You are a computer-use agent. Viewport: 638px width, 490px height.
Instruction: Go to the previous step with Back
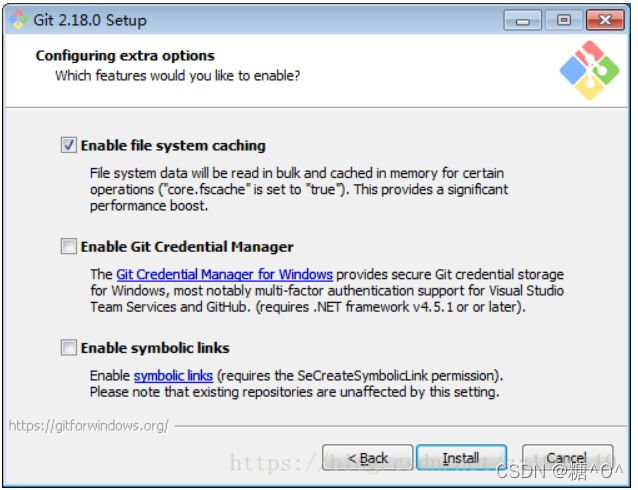tap(367, 458)
